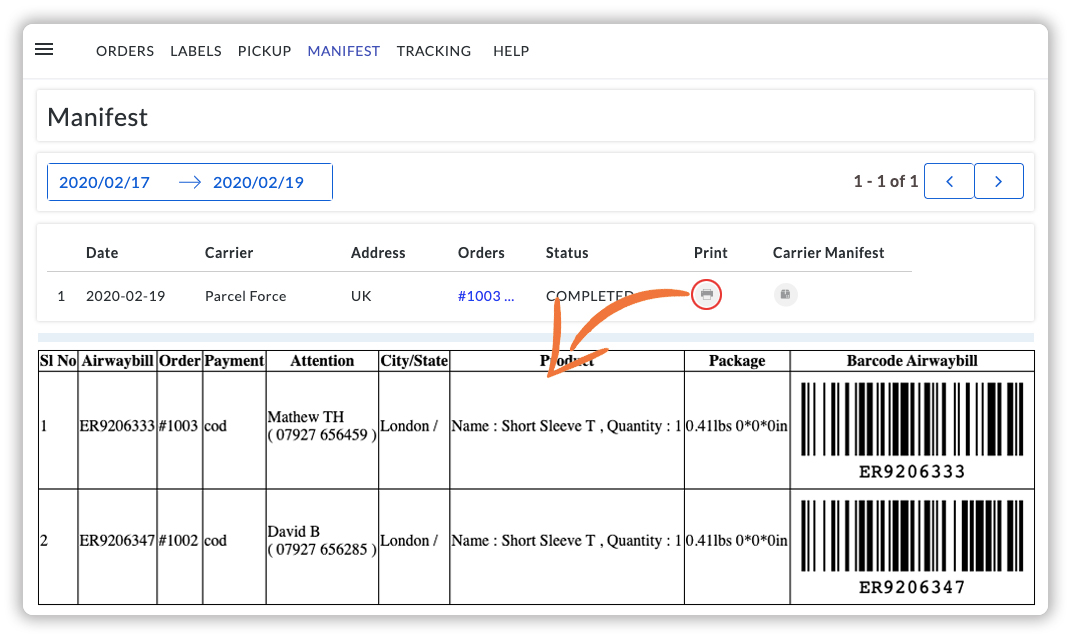This screenshot has height=638, width=1071.
Task: Click the circled printer icon to print manifest
Action: tap(706, 294)
